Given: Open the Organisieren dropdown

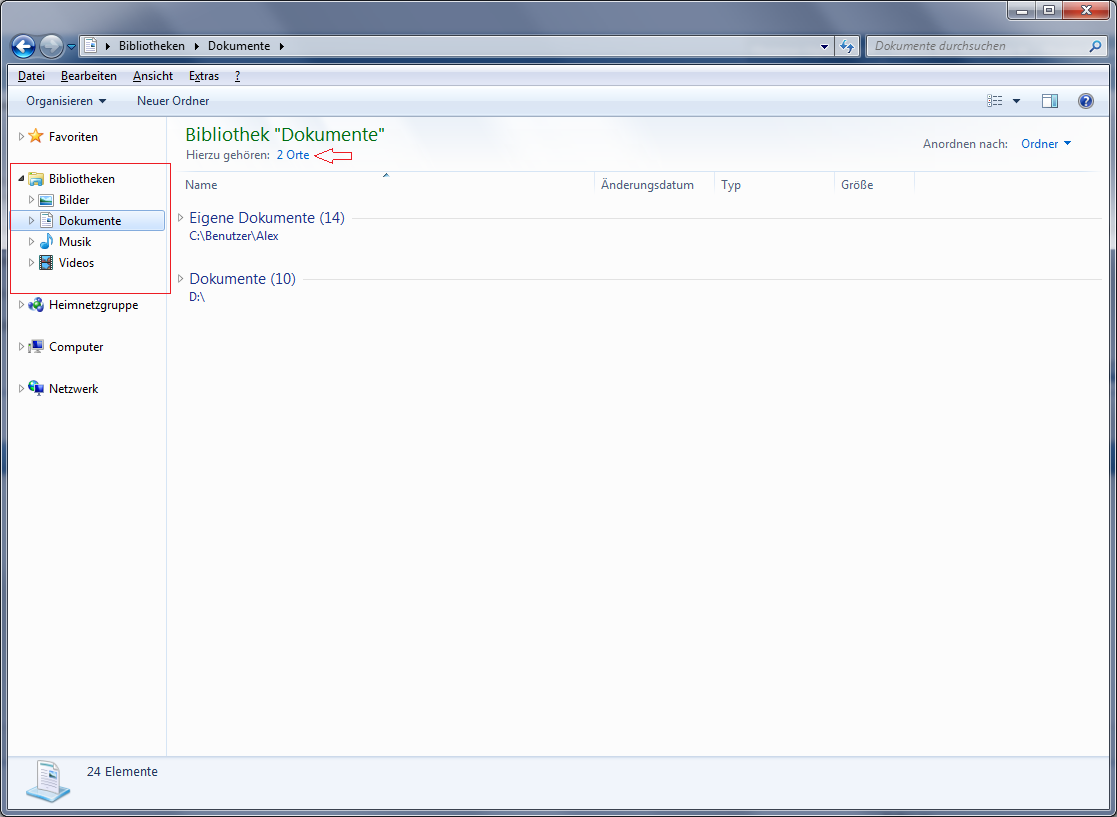Looking at the screenshot, I should (66, 101).
